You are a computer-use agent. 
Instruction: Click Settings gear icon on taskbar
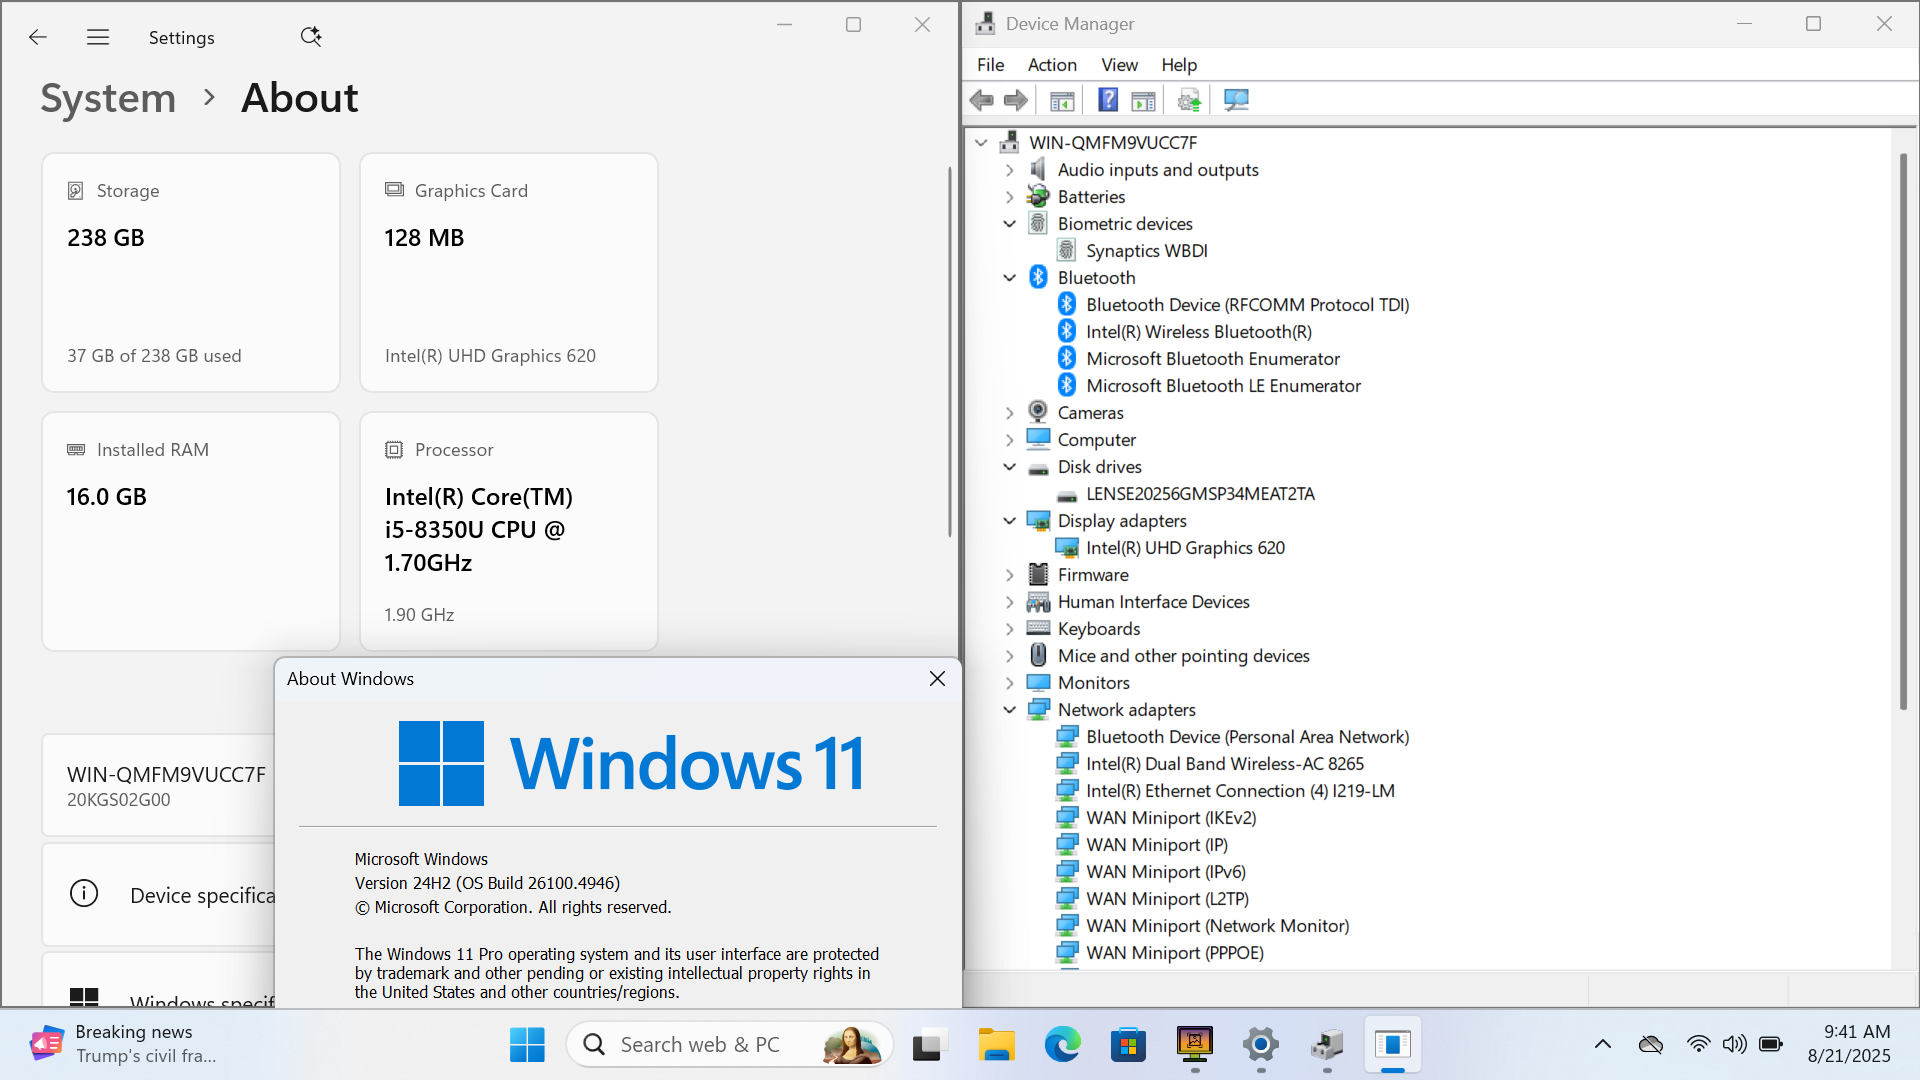point(1261,1045)
